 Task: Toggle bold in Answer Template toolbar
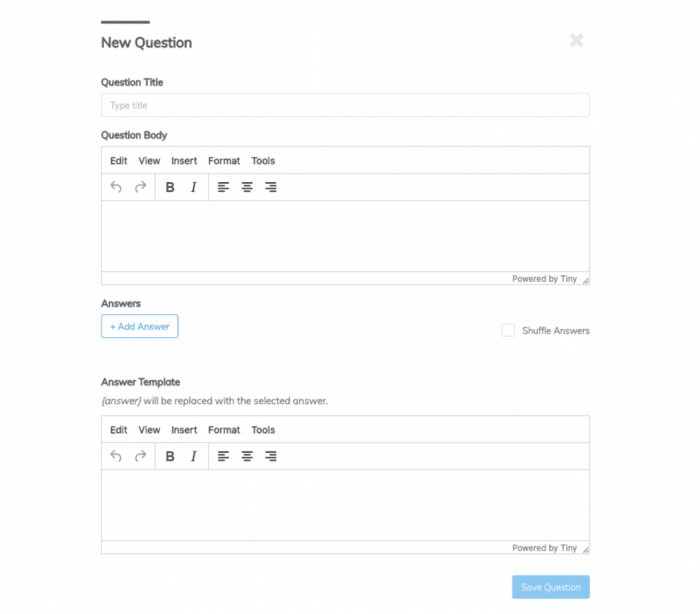(x=170, y=456)
